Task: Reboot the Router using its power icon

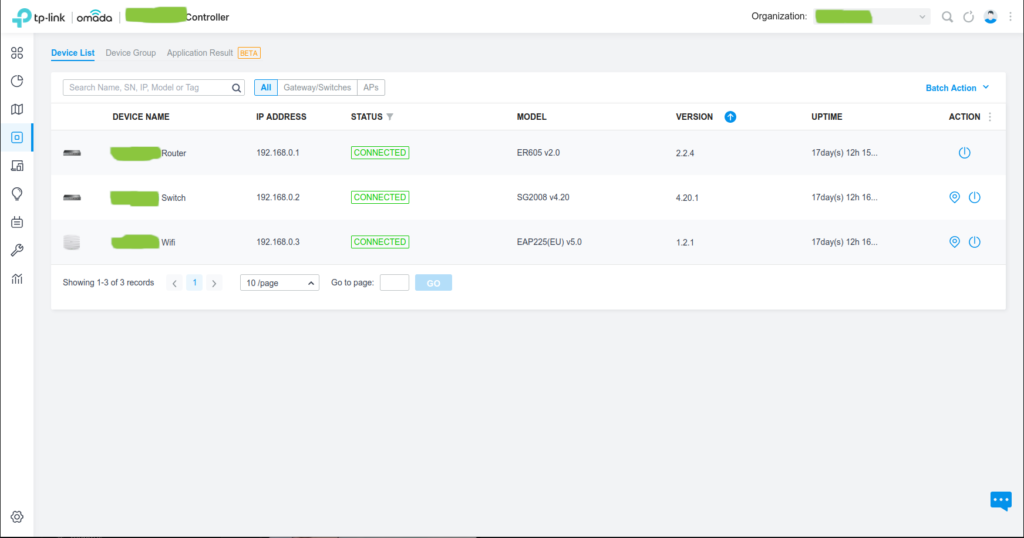Action: click(x=964, y=153)
